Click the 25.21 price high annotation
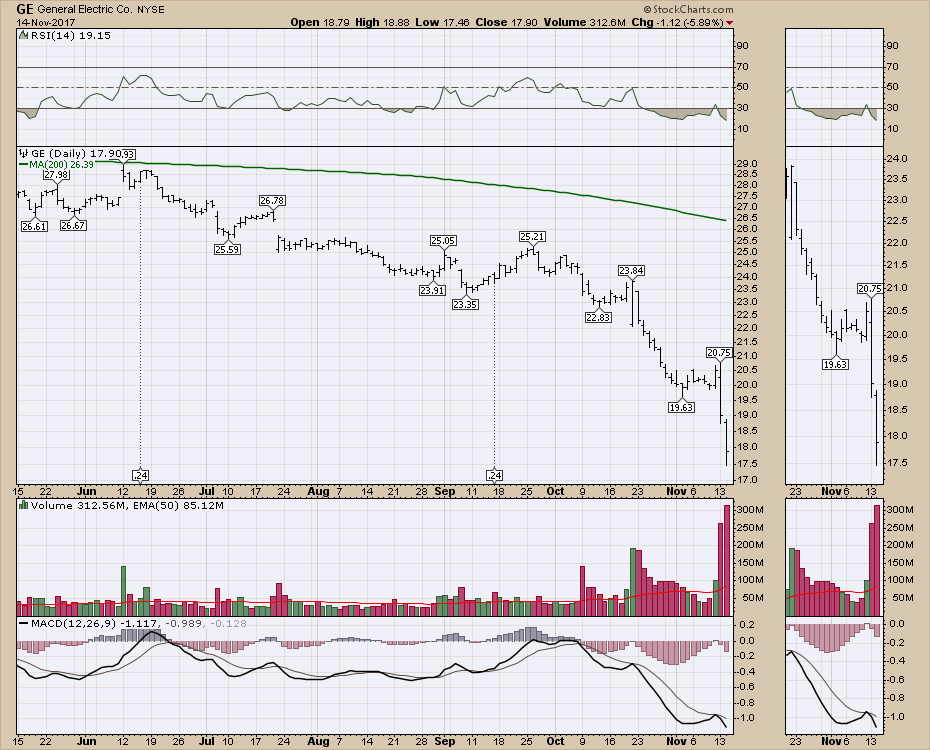 532,237
